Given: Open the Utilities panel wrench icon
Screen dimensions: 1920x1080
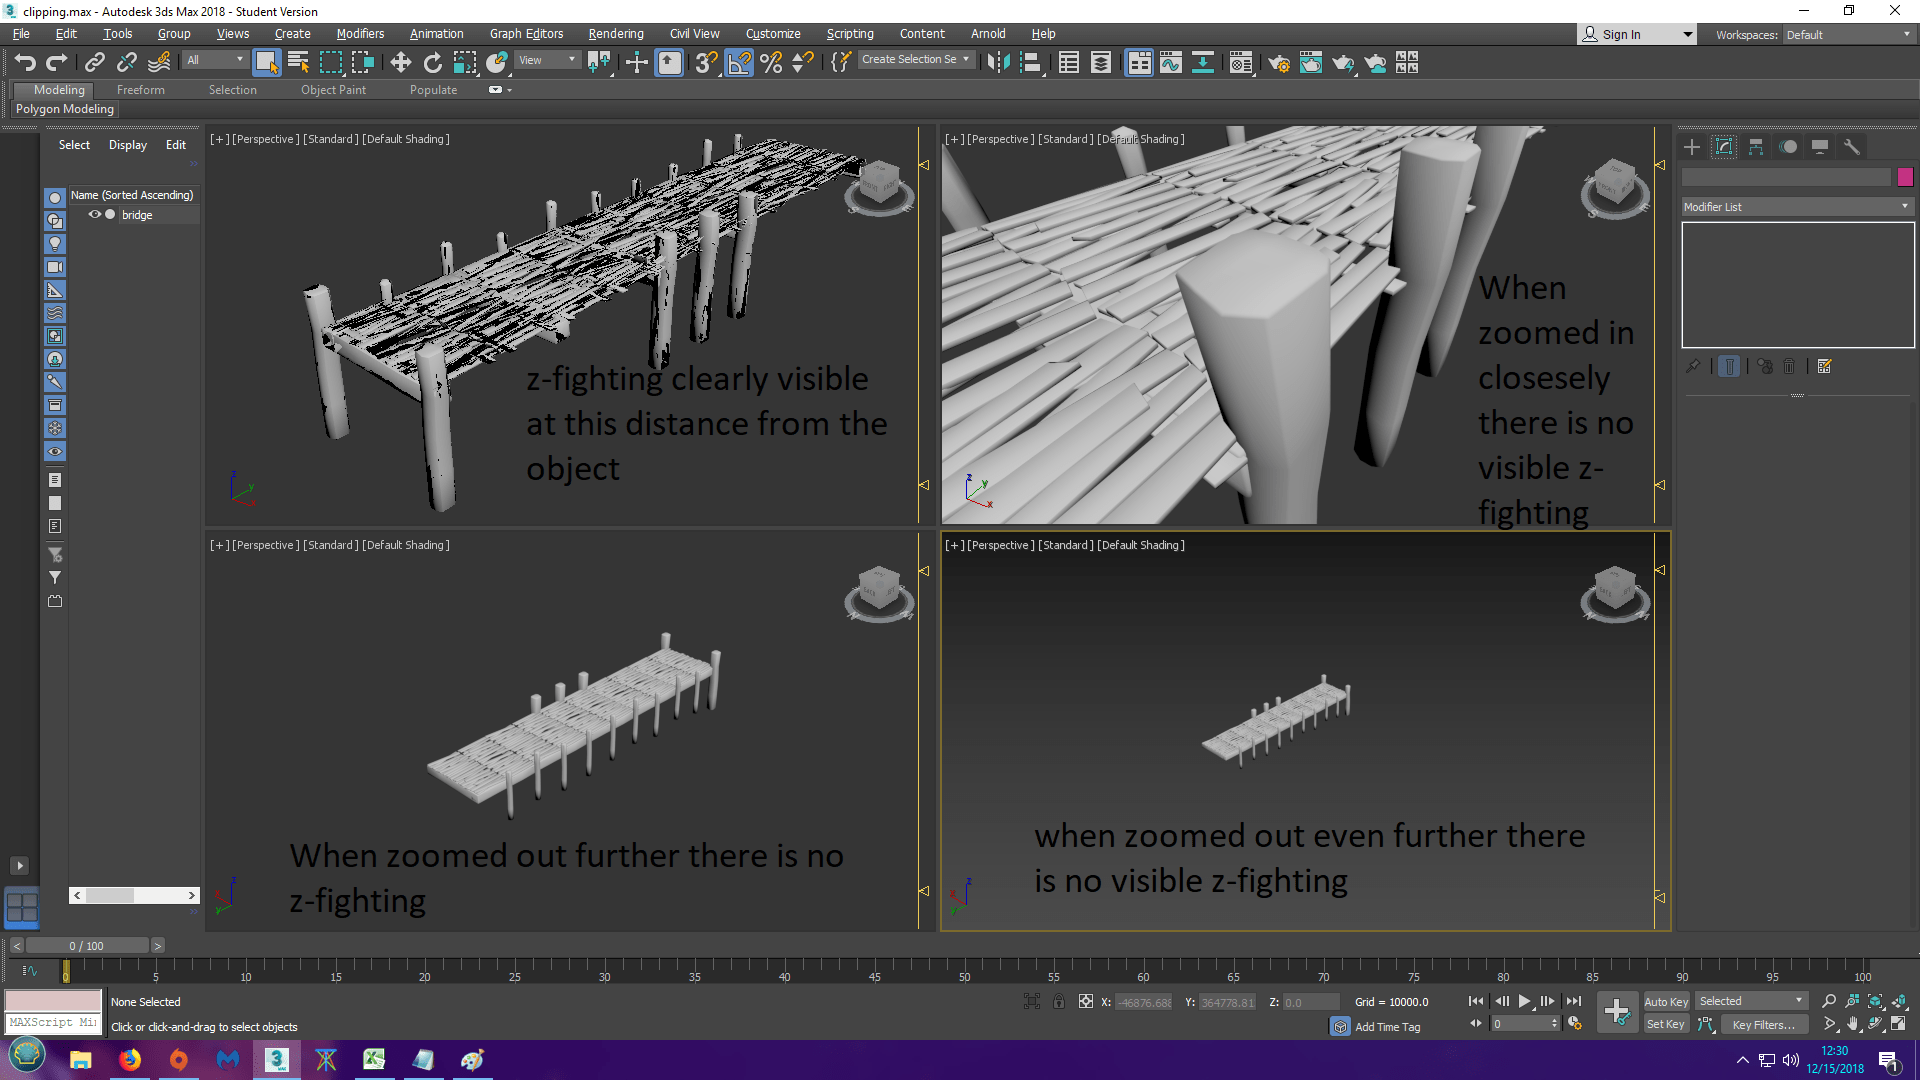Looking at the screenshot, I should pyautogui.click(x=1852, y=147).
